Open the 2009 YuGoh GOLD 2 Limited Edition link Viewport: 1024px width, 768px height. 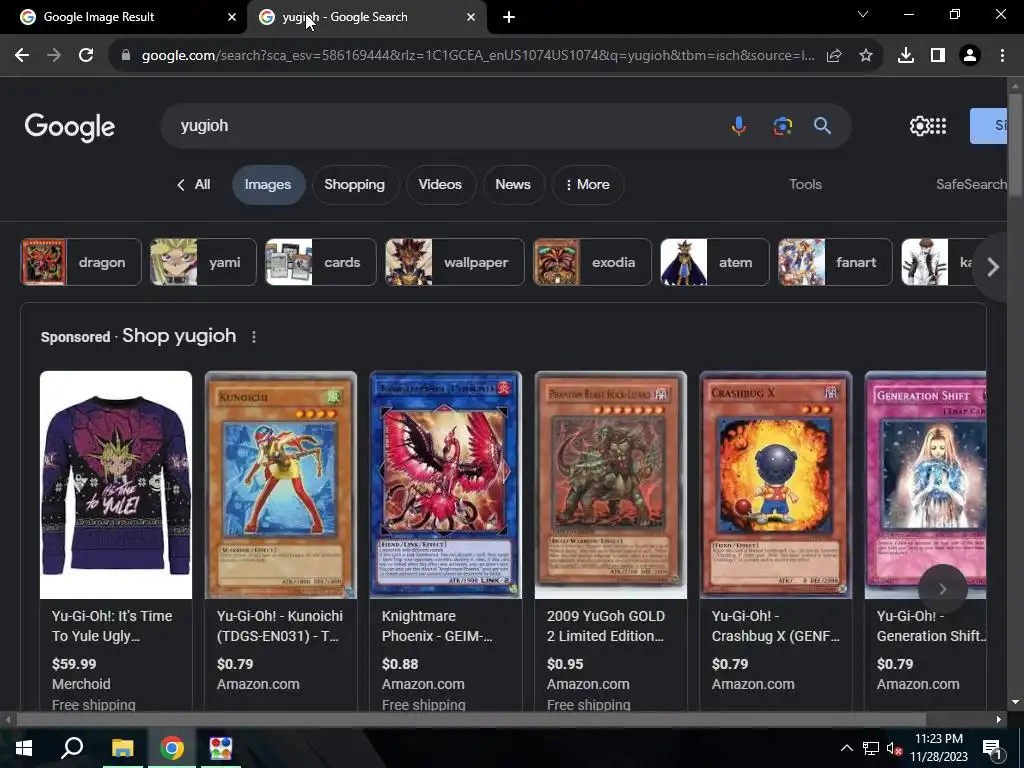click(605, 626)
